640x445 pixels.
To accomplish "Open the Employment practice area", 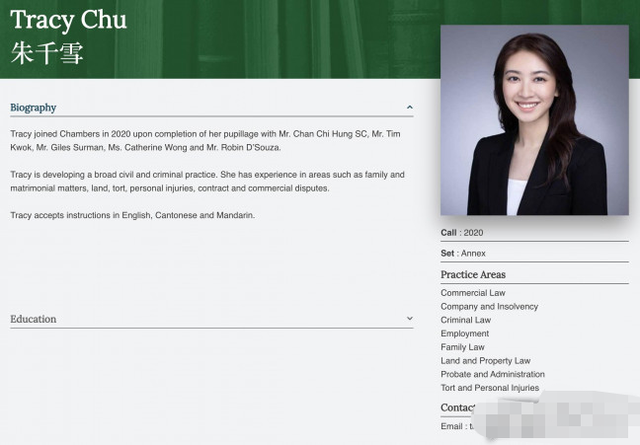I will tap(464, 334).
